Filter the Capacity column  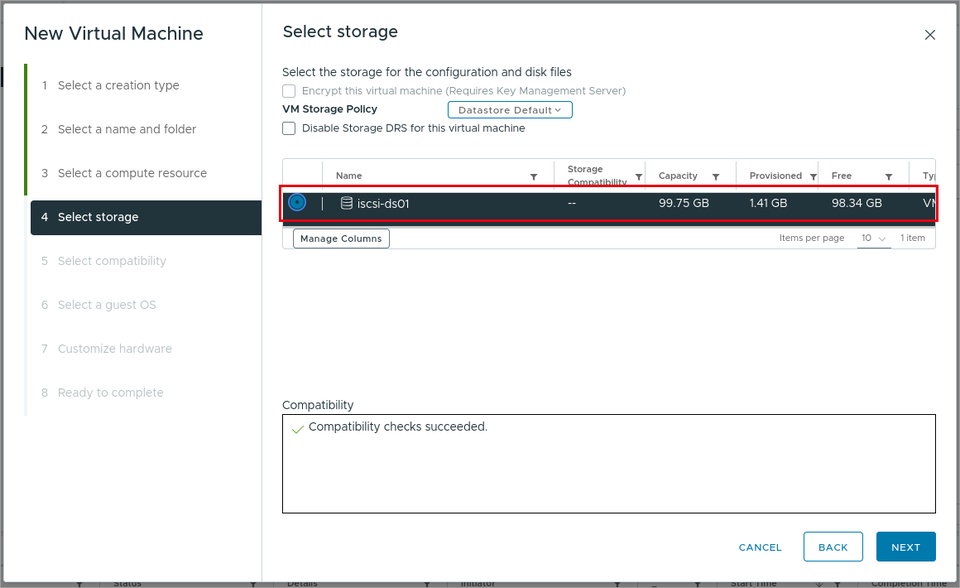(716, 176)
